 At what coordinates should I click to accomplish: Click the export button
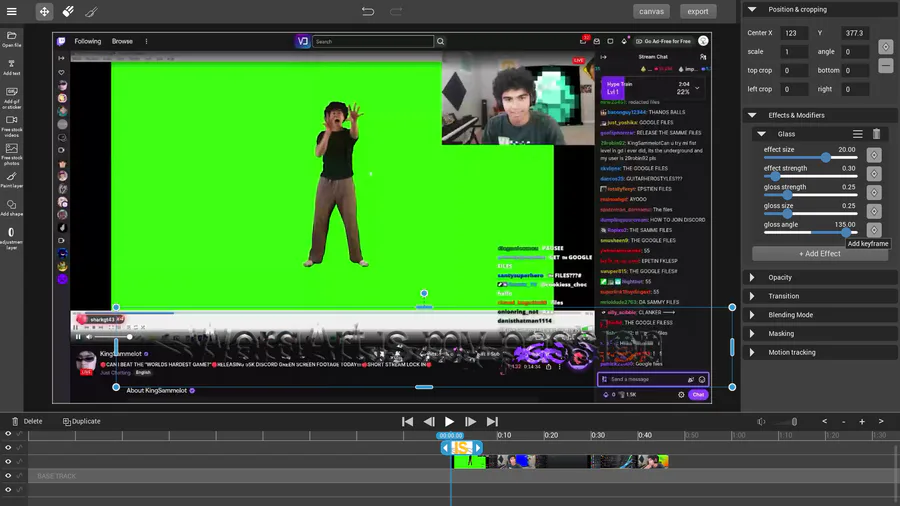pyautogui.click(x=698, y=11)
